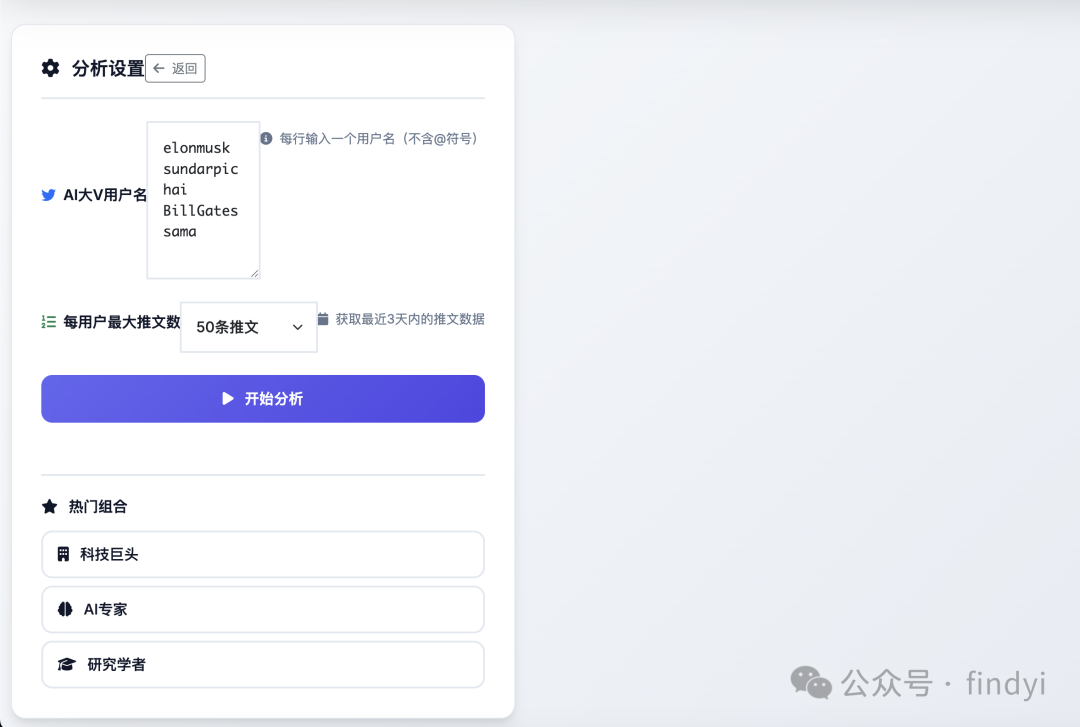Viewport: 1080px width, 727px height.
Task: Click the graduation cap icon in 研究学者
Action: pos(67,664)
